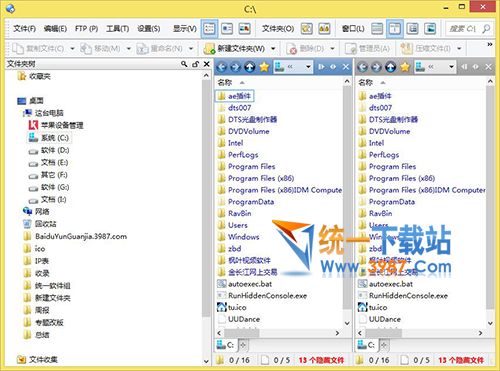The image size is (500, 371).
Task: Click the 复制文件(C) toolbar button
Action: point(38,49)
